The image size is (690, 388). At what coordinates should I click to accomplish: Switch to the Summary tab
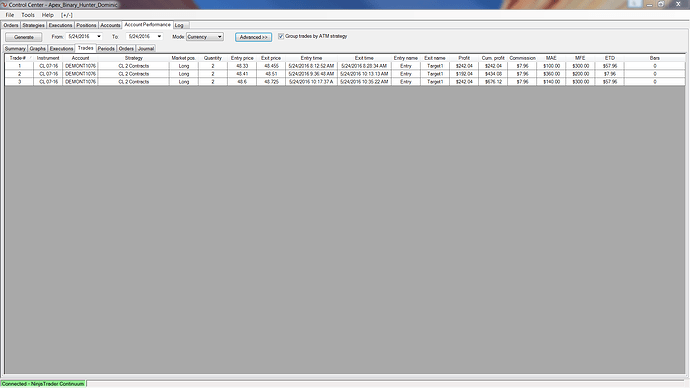point(15,49)
